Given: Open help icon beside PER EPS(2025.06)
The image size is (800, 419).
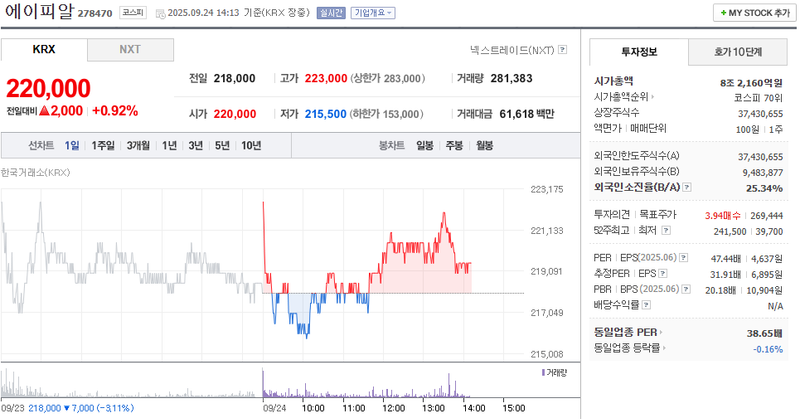Looking at the screenshot, I should click(x=684, y=258).
